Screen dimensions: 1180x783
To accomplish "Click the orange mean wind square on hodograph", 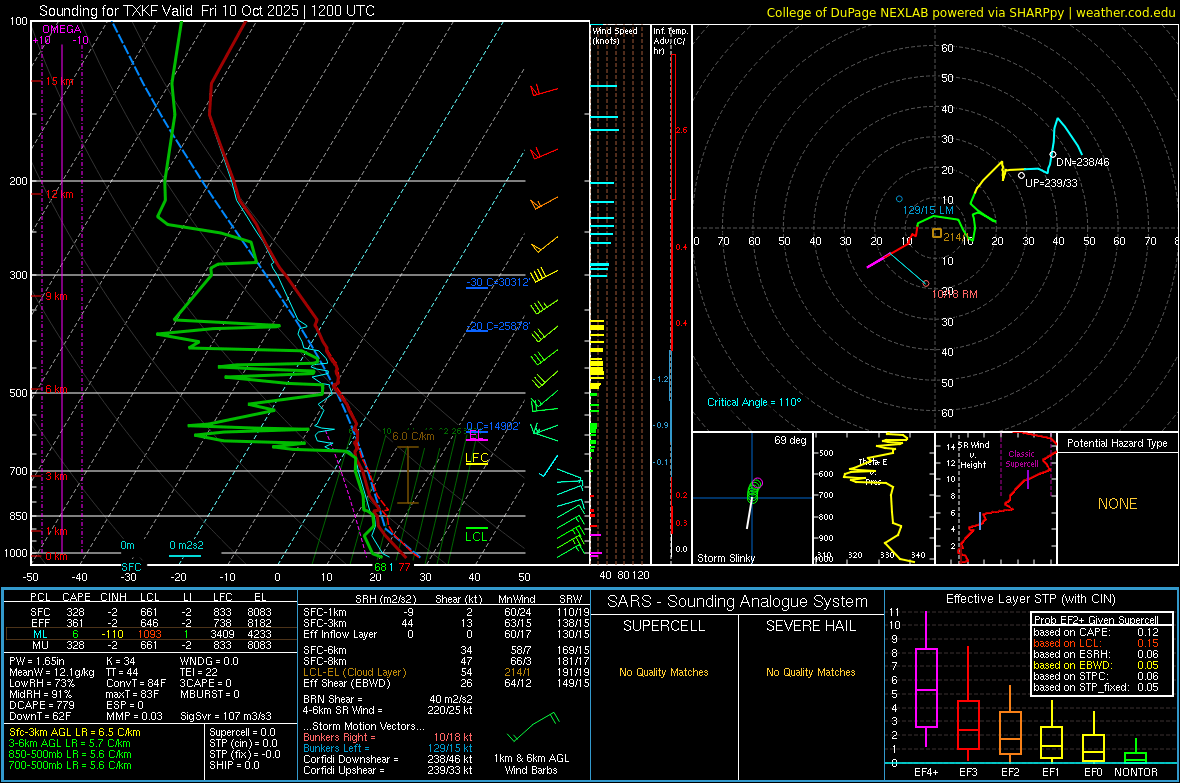I will 937,233.
